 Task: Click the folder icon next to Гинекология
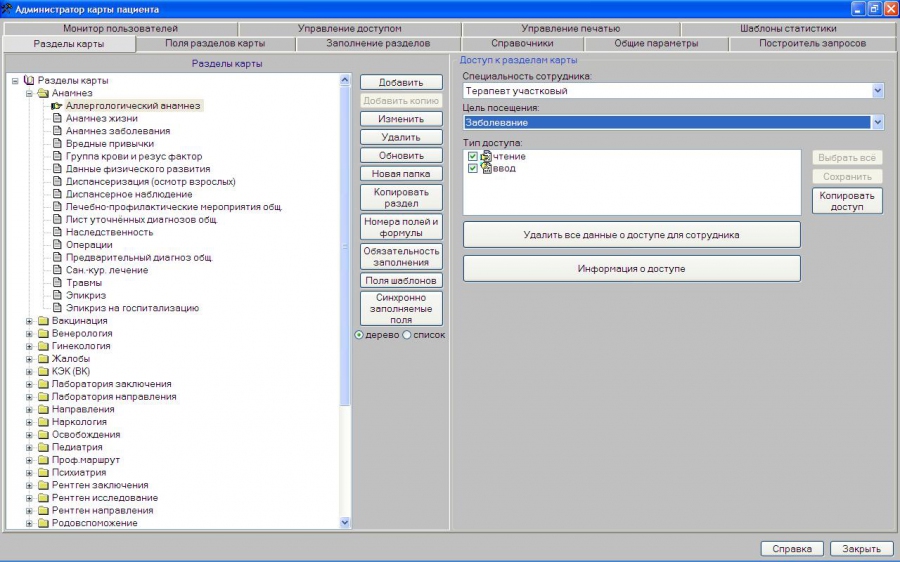pyautogui.click(x=43, y=346)
